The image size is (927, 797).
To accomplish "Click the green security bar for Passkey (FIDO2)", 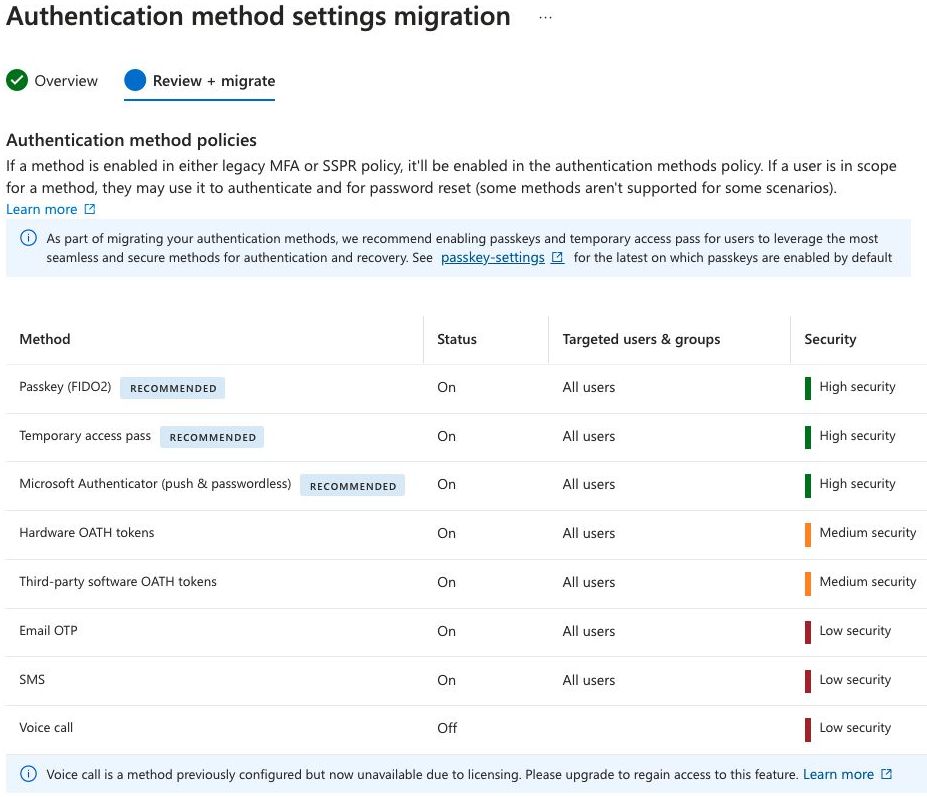I will coord(808,388).
